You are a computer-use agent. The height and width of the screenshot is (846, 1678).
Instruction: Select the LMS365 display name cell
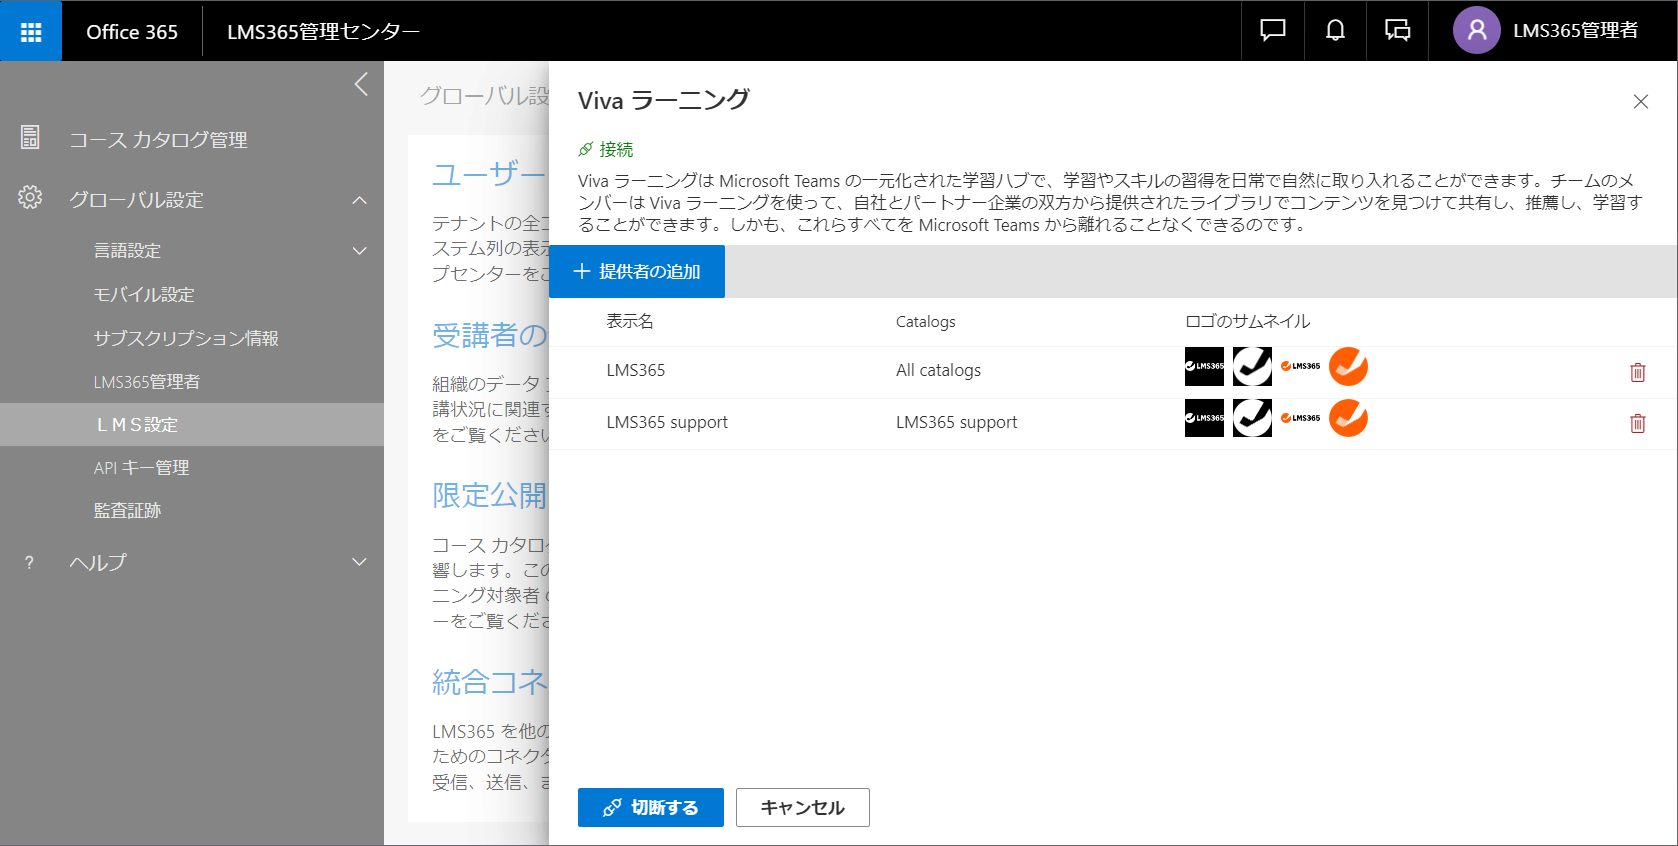click(x=636, y=370)
